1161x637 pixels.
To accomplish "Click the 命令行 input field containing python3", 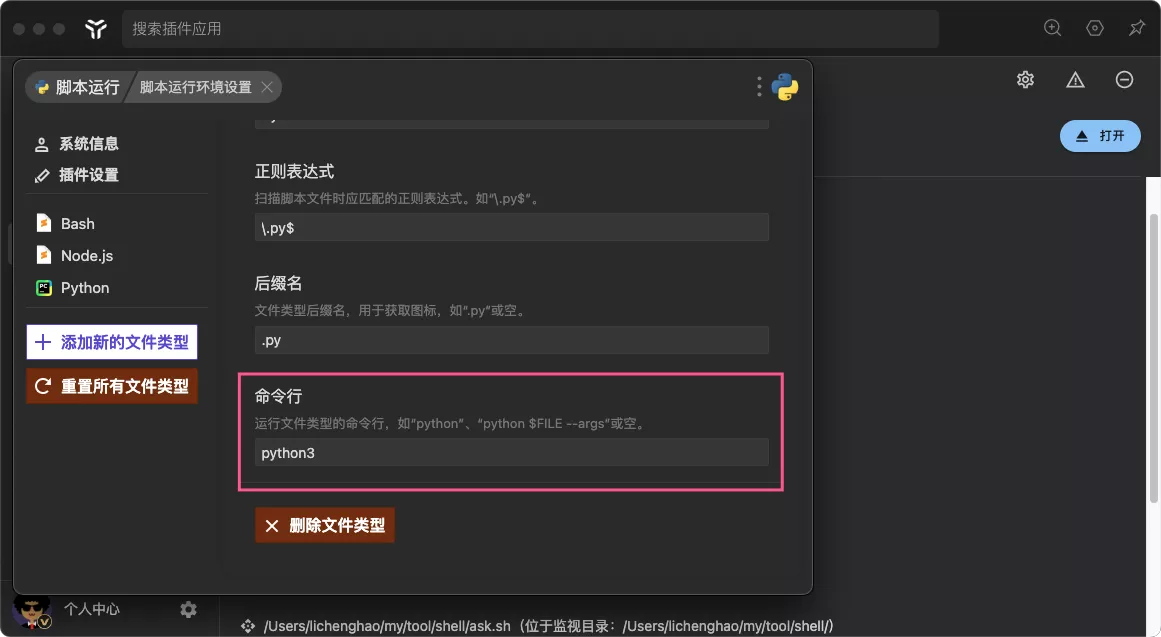I will (x=511, y=453).
